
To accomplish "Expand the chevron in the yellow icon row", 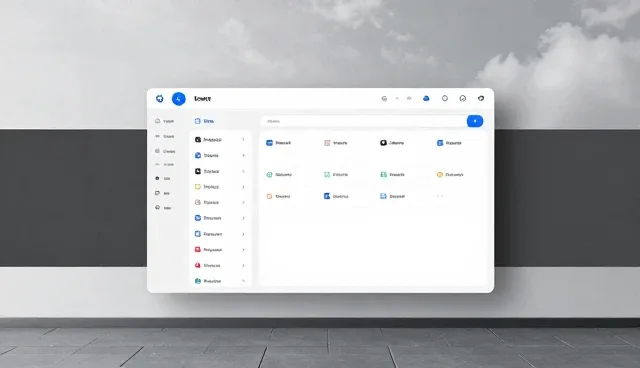I will pyautogui.click(x=243, y=187).
